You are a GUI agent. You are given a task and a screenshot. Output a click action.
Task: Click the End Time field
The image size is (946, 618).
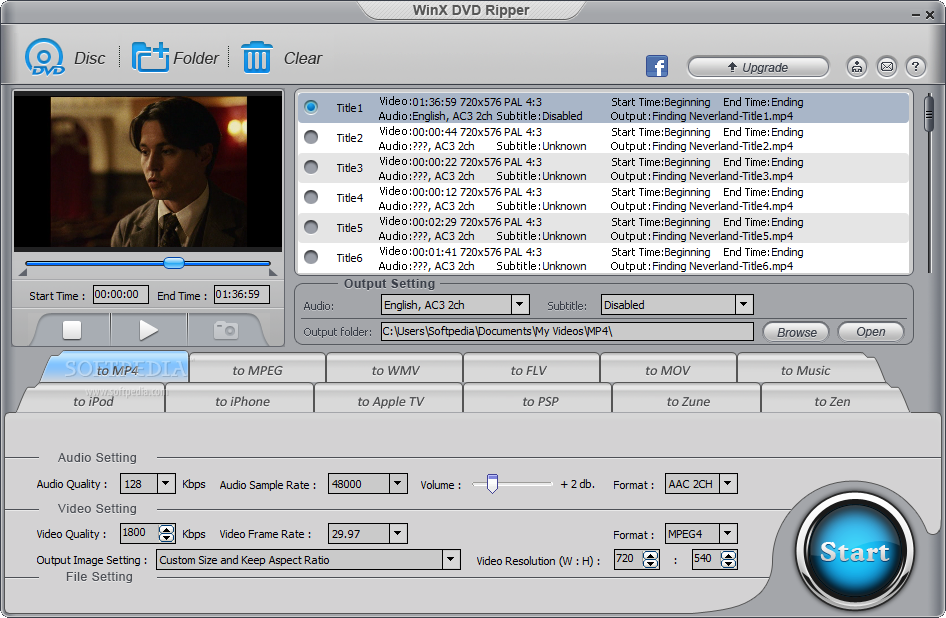(241, 295)
